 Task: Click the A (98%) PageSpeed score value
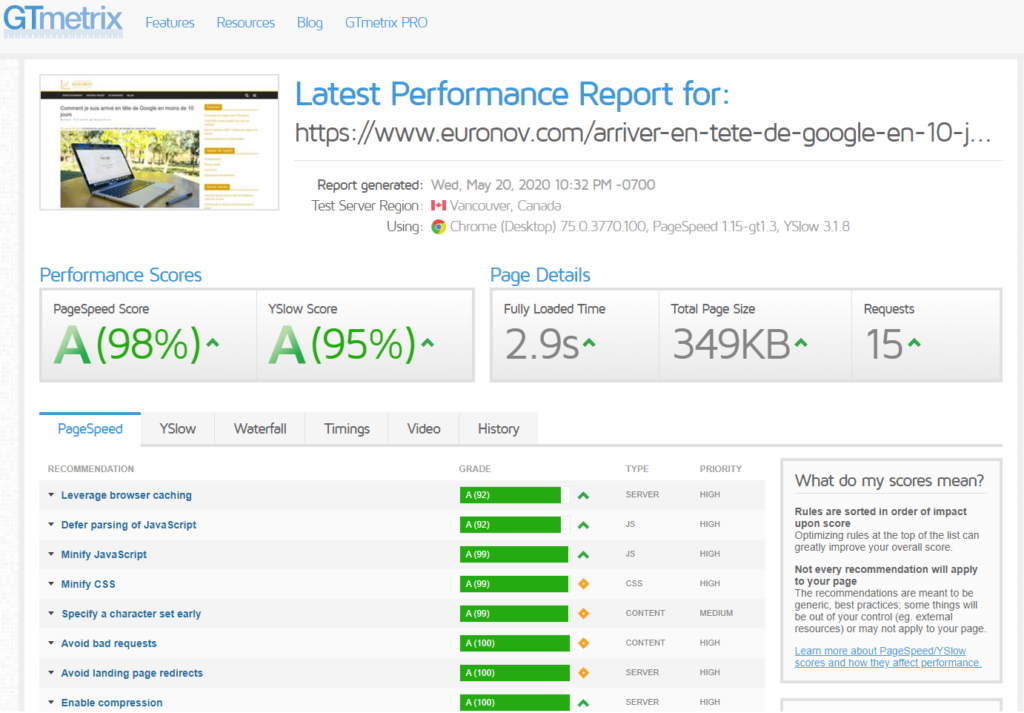127,344
